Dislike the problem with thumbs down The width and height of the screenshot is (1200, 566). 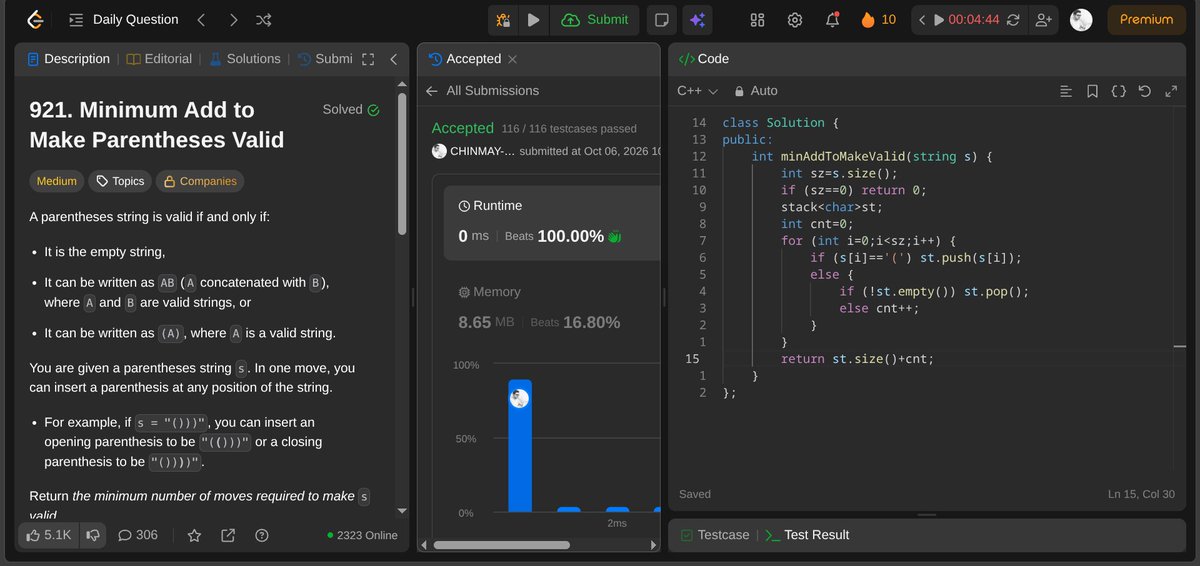(92, 535)
